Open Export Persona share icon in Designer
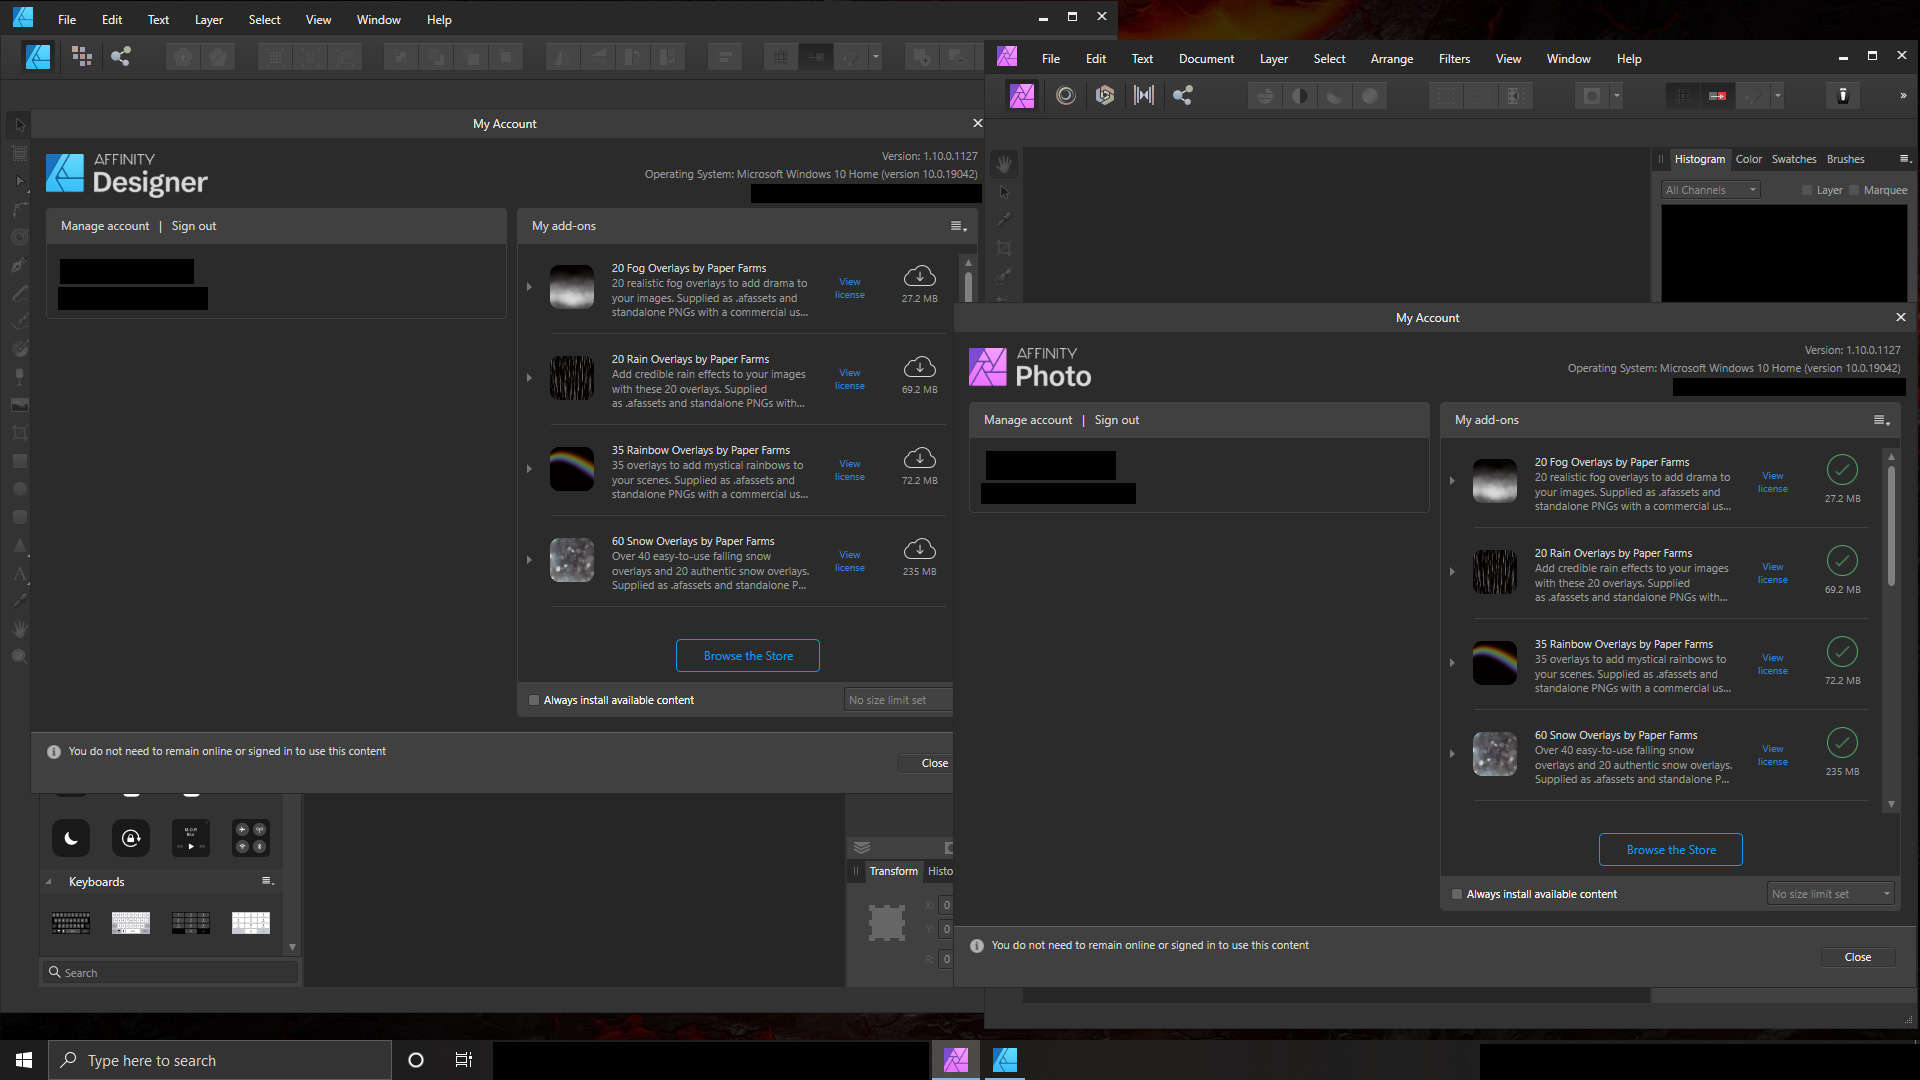Screen dimensions: 1920x1080 [x=121, y=57]
